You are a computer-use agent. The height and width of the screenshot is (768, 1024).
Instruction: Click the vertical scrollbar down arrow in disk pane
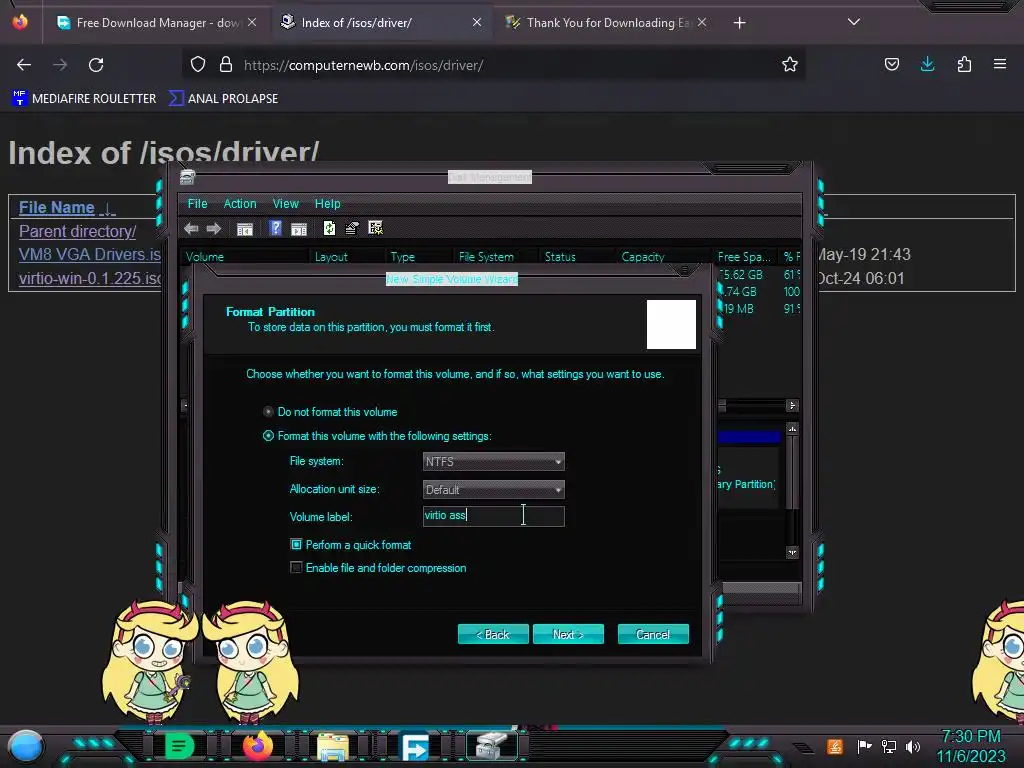[792, 552]
